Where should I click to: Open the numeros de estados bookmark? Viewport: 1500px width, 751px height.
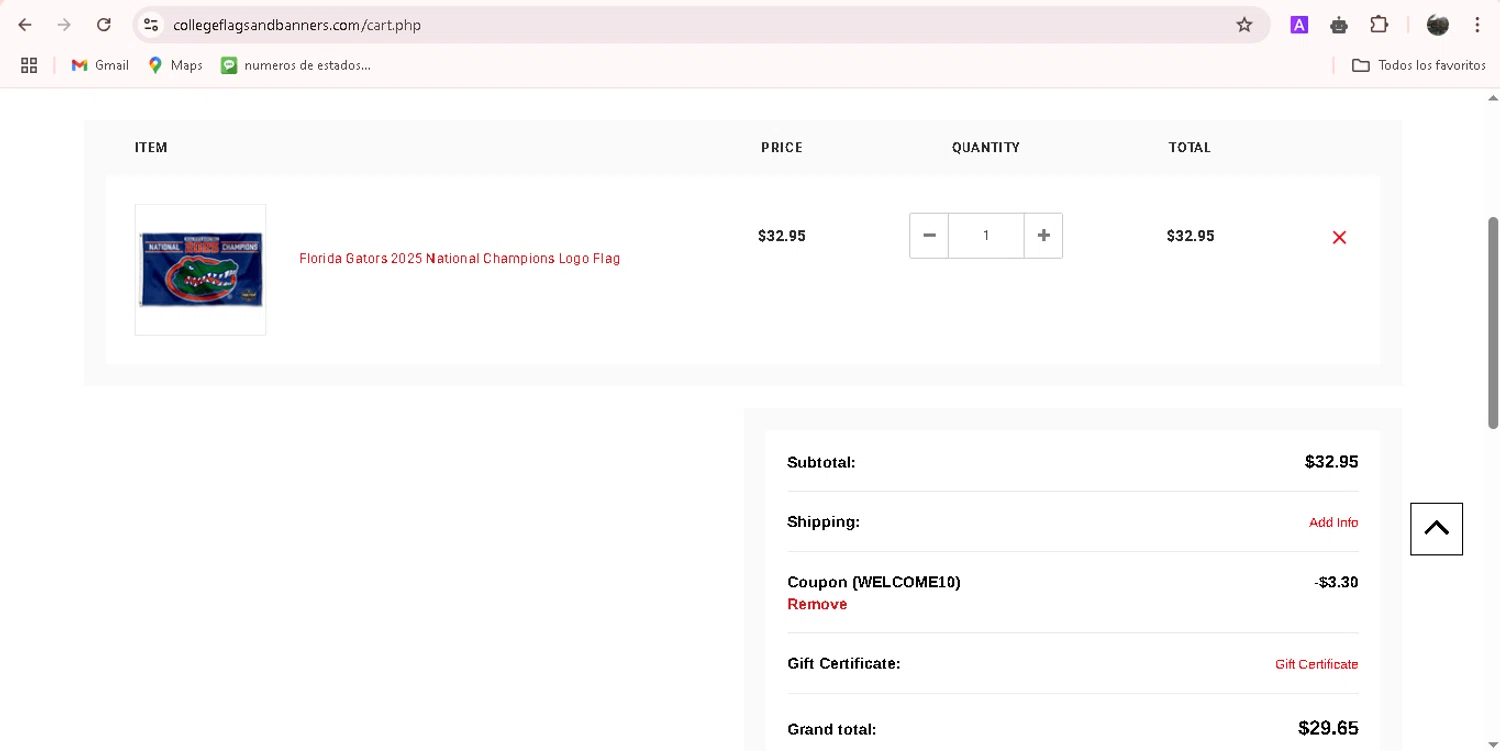click(296, 65)
